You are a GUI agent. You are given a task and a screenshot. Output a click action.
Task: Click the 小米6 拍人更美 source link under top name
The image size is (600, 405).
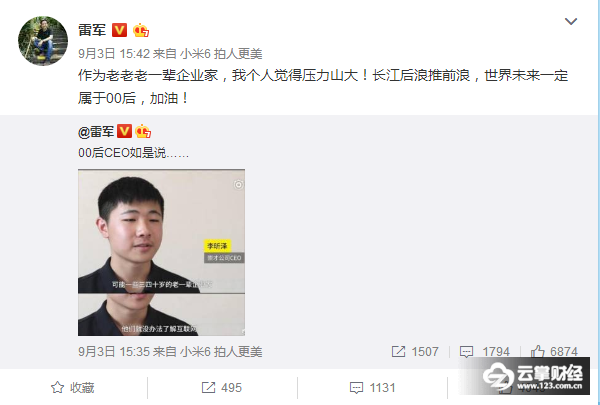coord(221,54)
